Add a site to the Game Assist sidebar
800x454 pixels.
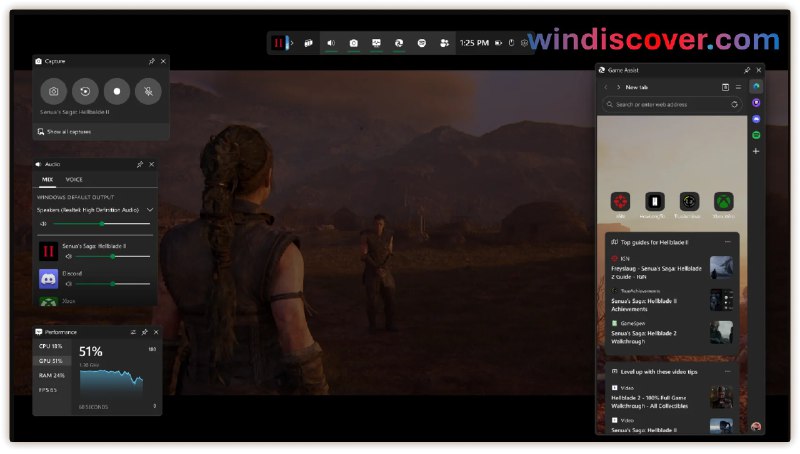click(x=756, y=152)
